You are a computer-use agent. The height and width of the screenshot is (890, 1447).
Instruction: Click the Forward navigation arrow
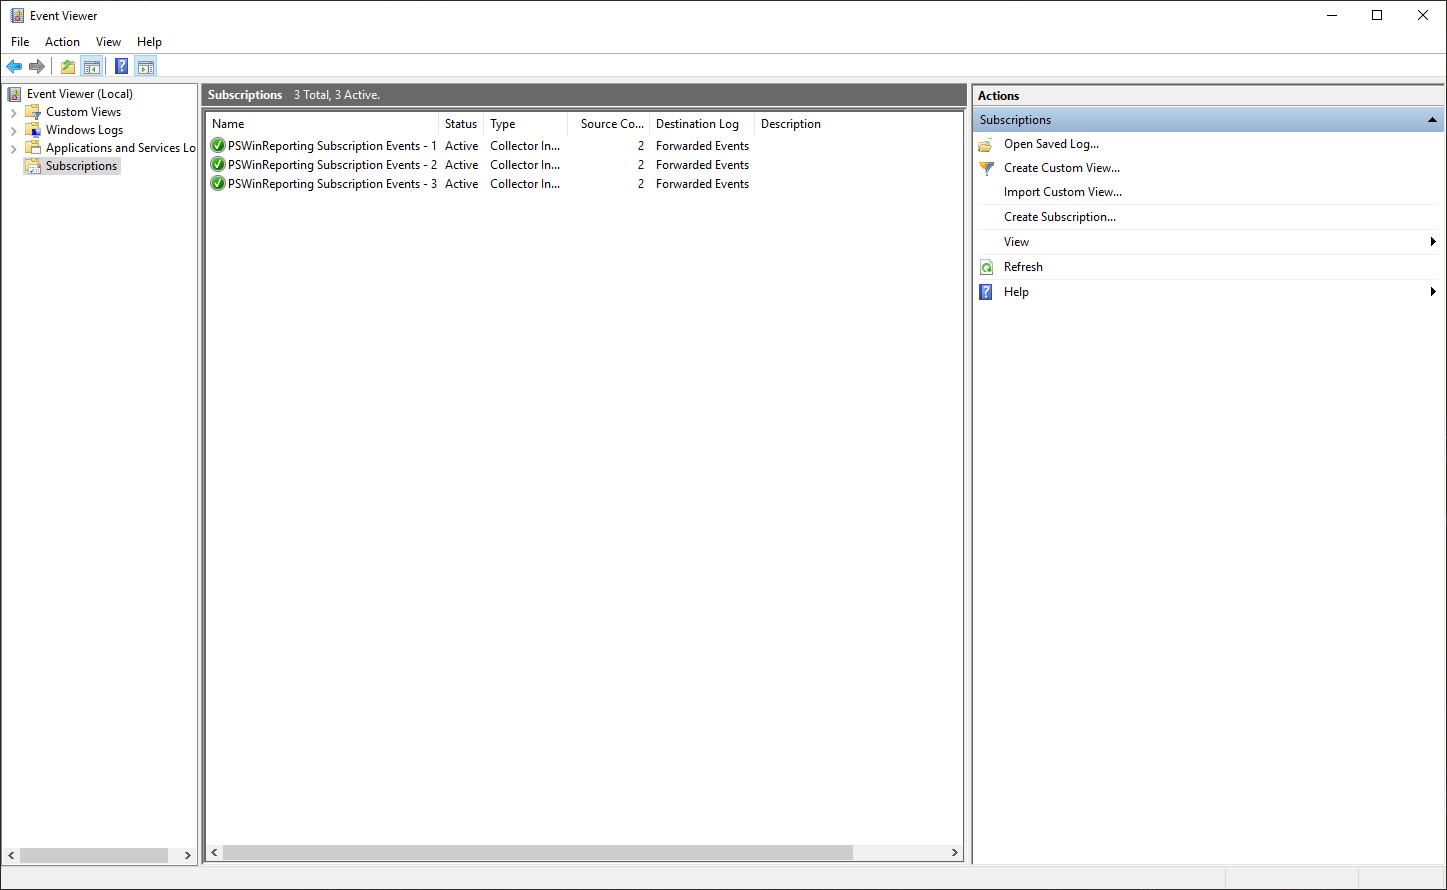tap(38, 66)
